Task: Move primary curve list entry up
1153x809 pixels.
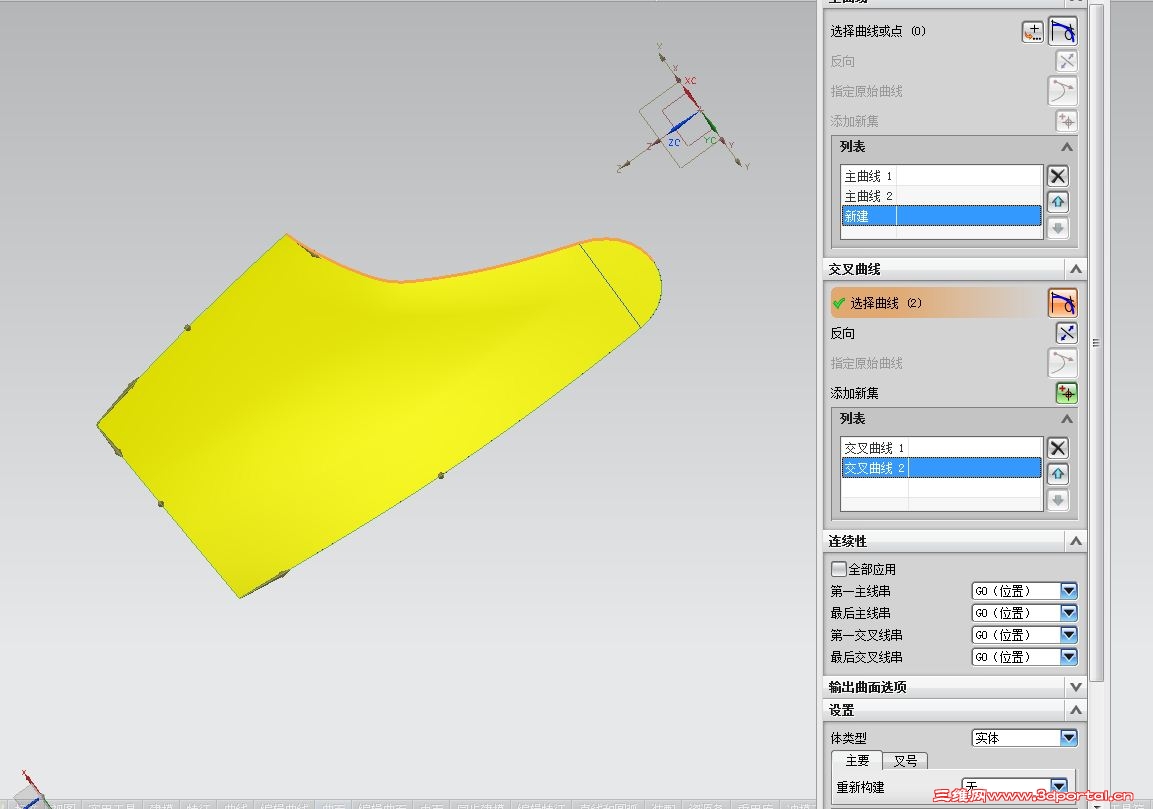Action: coord(1057,202)
